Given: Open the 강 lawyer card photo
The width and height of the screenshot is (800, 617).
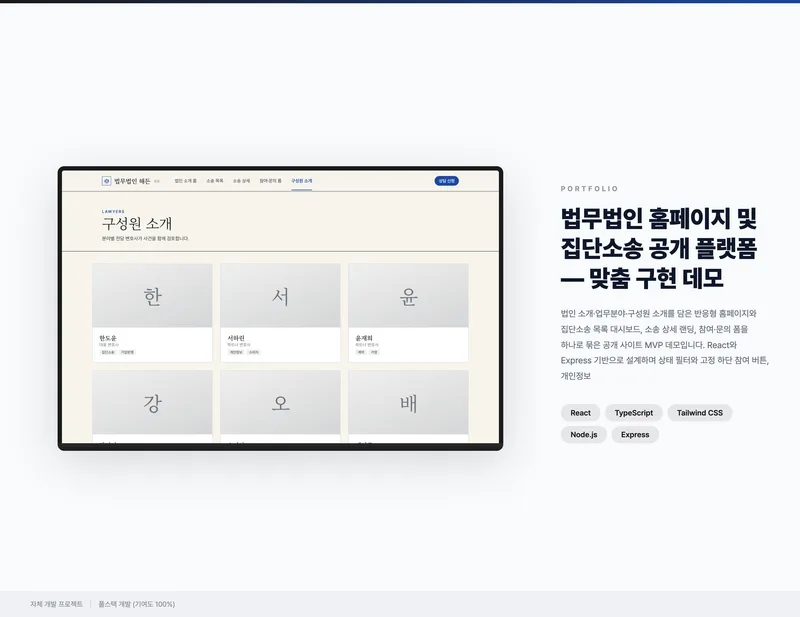Looking at the screenshot, I should [x=153, y=403].
